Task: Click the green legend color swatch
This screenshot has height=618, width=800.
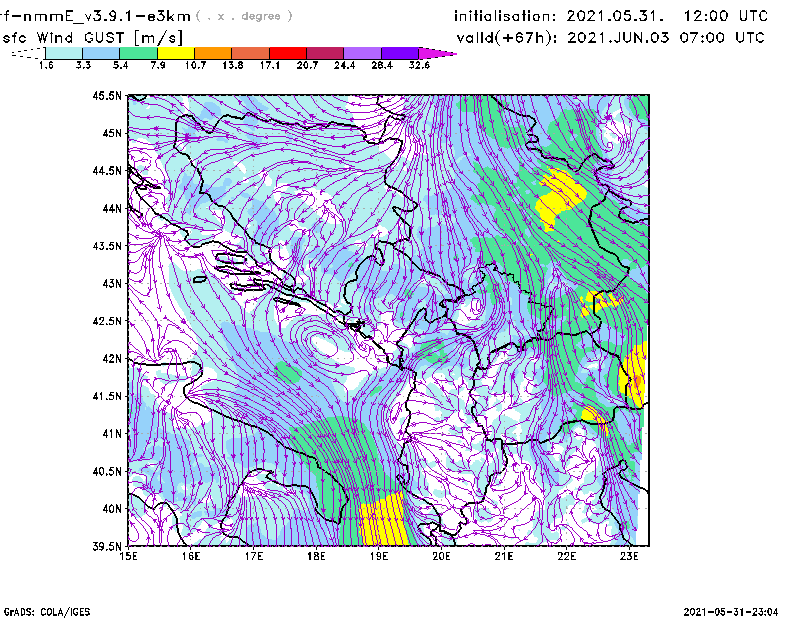Action: click(x=138, y=53)
